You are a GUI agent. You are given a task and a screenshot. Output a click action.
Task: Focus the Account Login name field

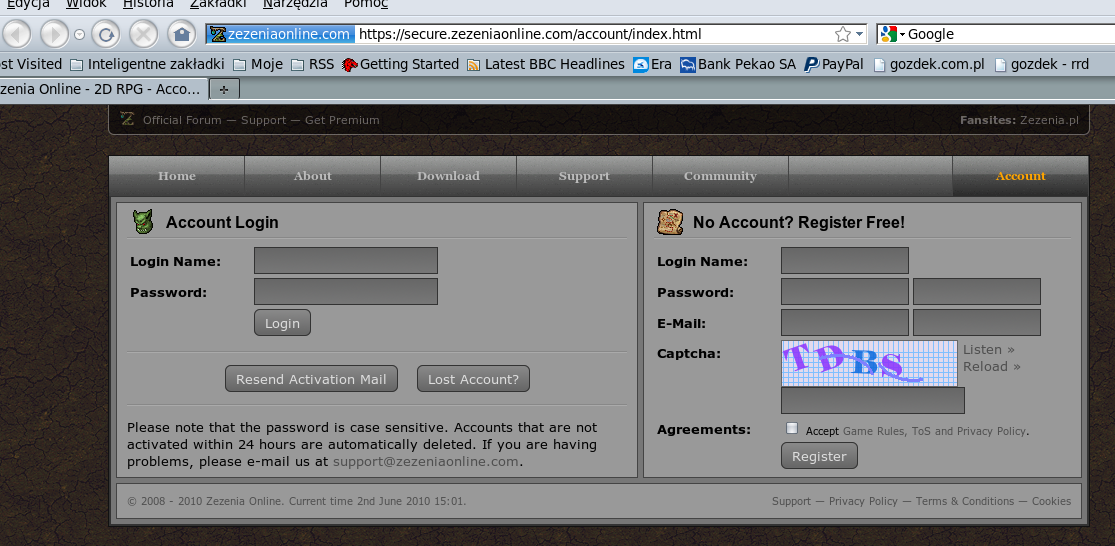pos(345,261)
